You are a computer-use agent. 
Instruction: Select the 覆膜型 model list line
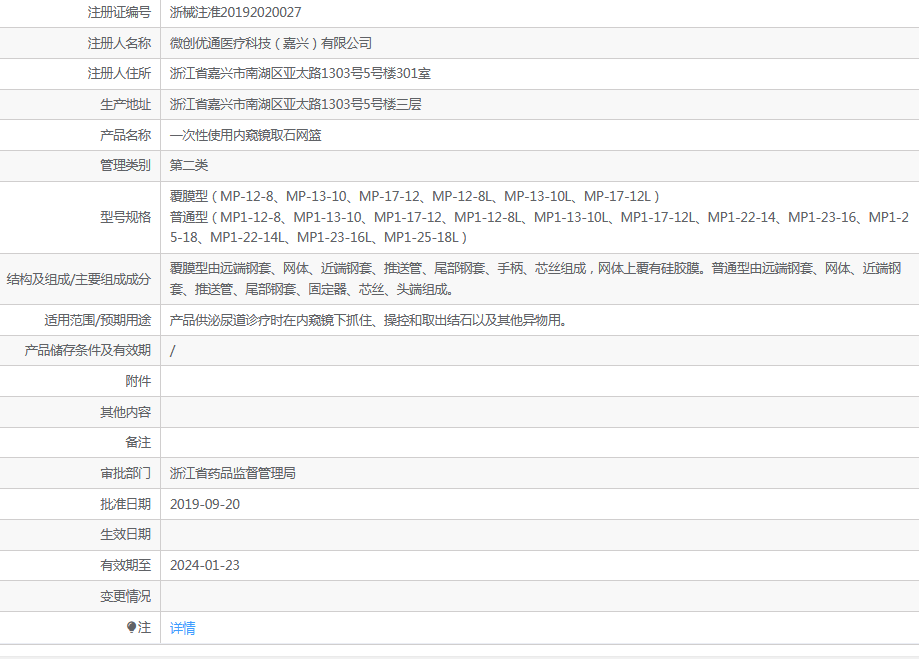415,196
